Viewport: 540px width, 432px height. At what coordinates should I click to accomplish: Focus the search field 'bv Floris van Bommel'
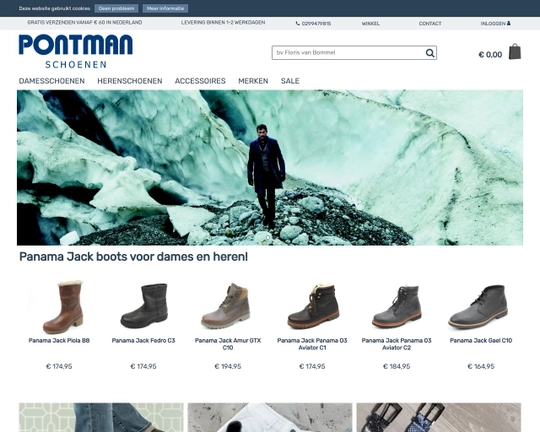(x=349, y=53)
